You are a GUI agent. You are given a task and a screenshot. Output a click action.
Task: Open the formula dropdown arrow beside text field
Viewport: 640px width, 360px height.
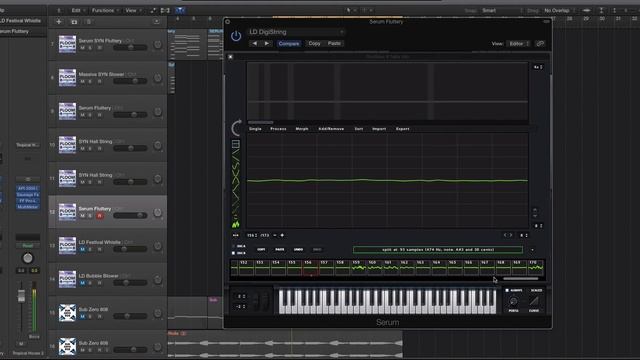(x=532, y=250)
